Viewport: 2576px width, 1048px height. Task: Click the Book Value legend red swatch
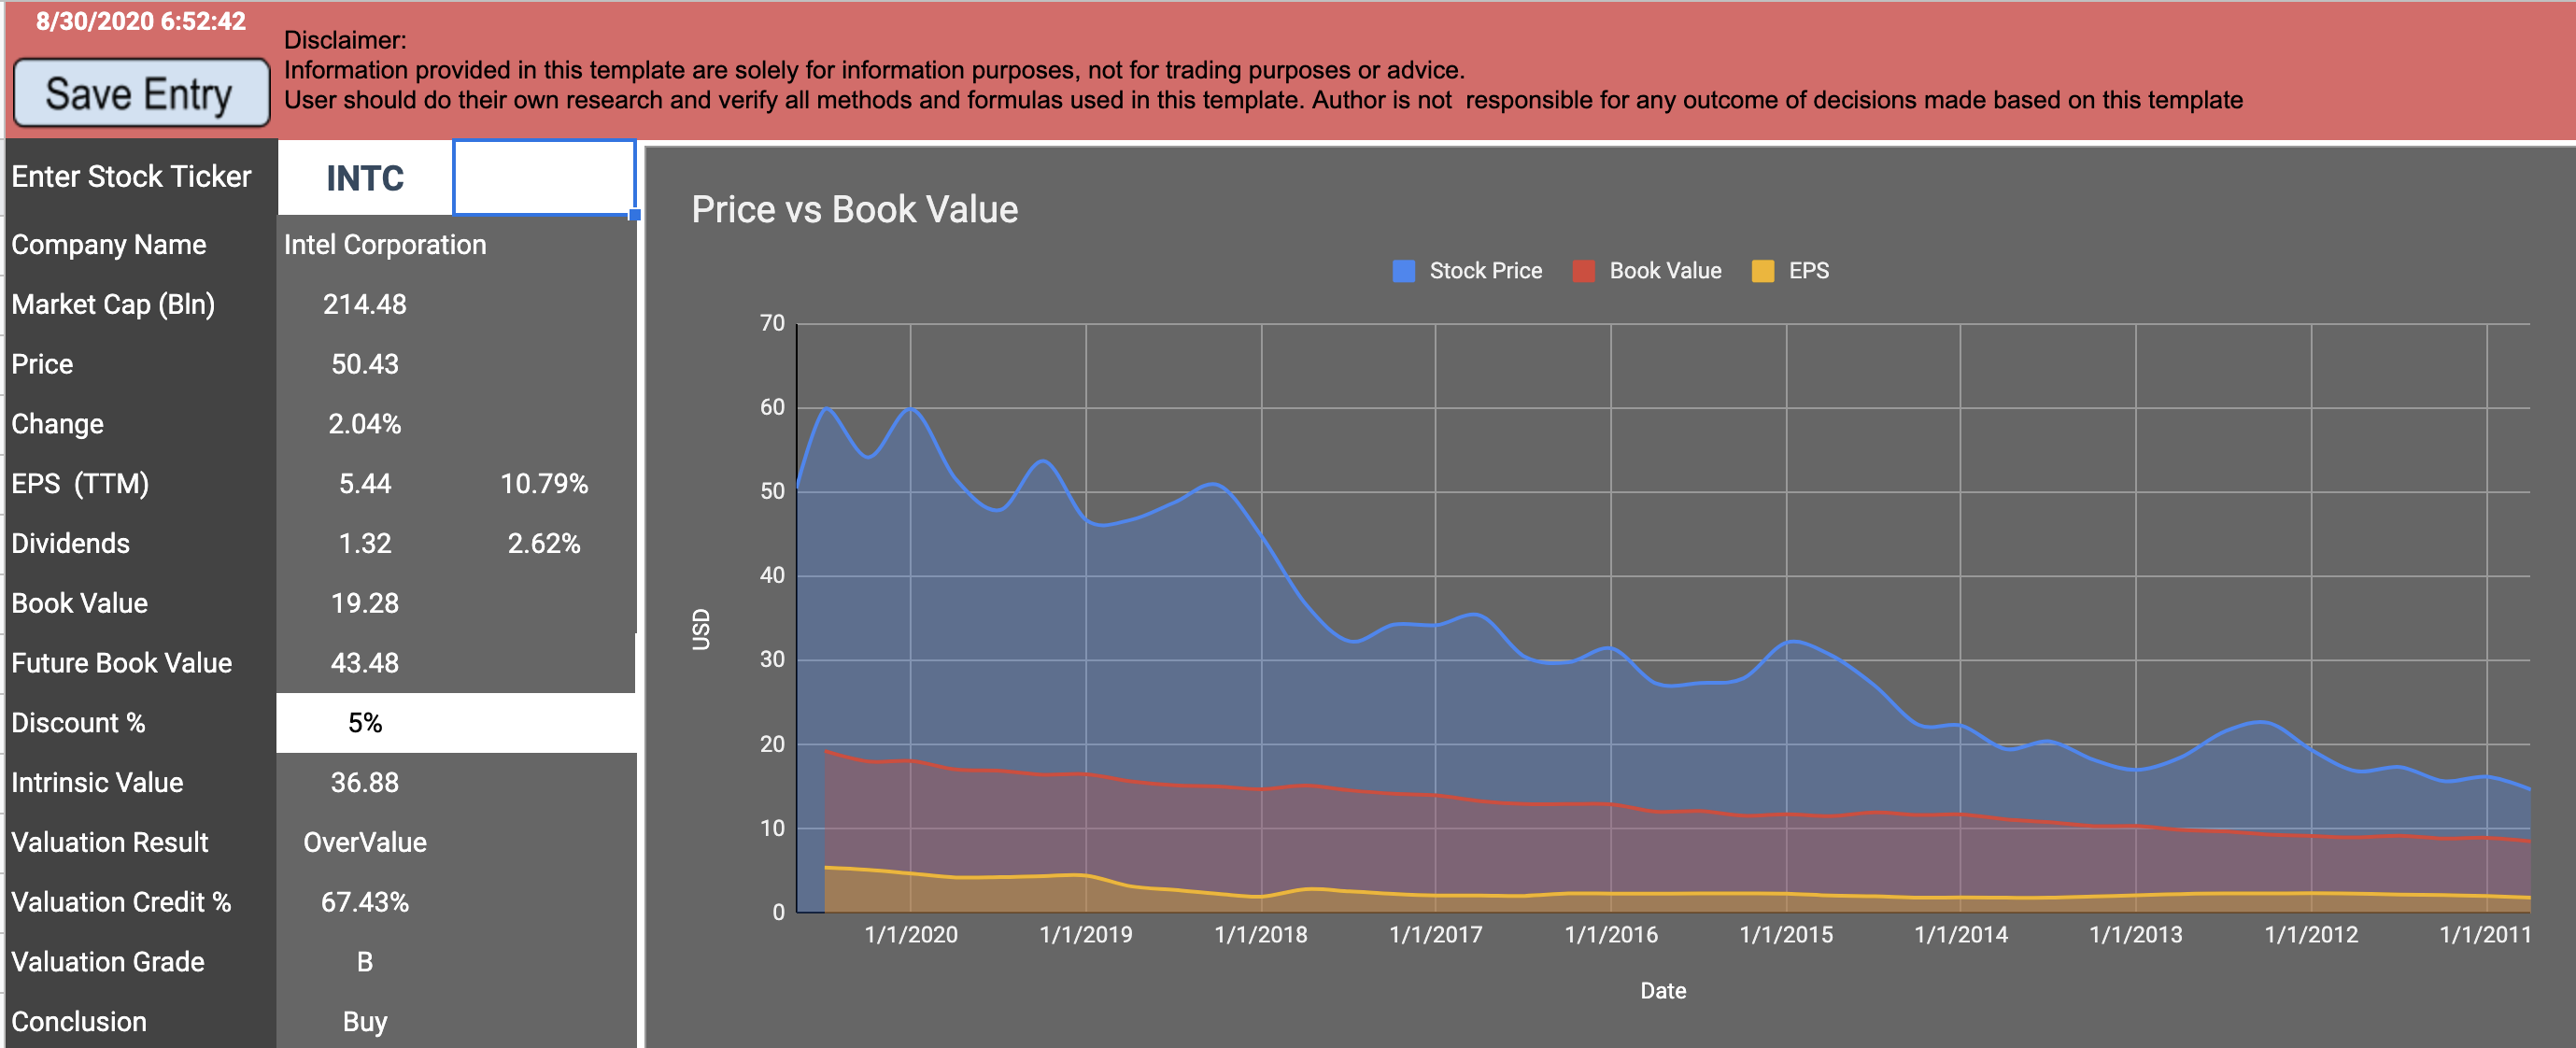tap(1583, 271)
